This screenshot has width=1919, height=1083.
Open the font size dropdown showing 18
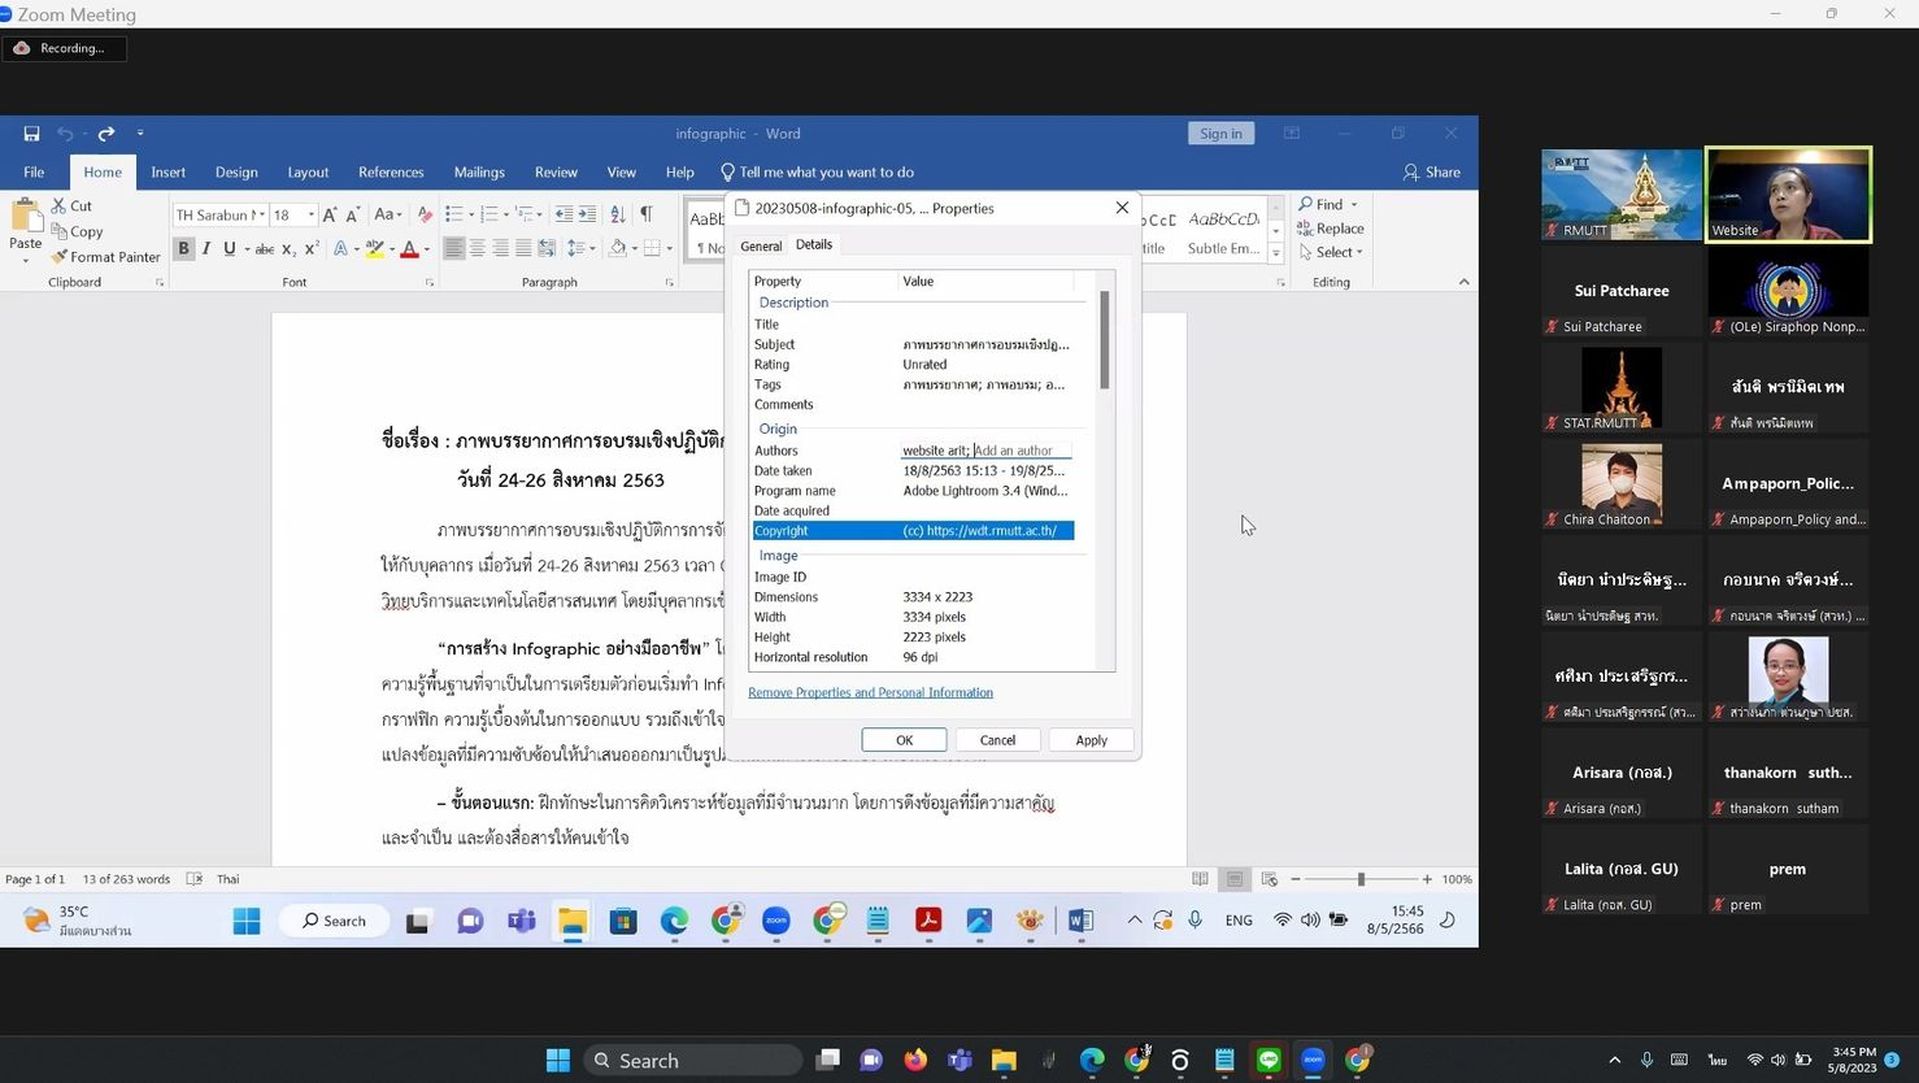[294, 214]
